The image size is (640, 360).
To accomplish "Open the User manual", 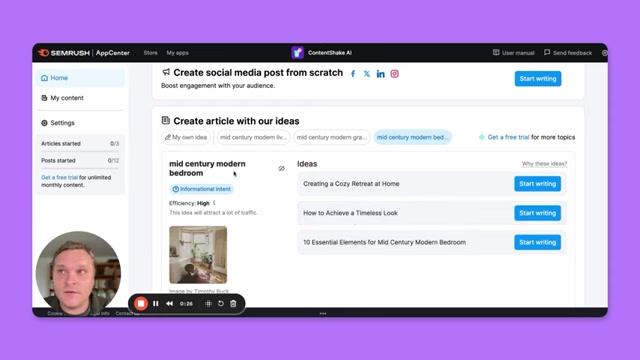I will click(513, 53).
